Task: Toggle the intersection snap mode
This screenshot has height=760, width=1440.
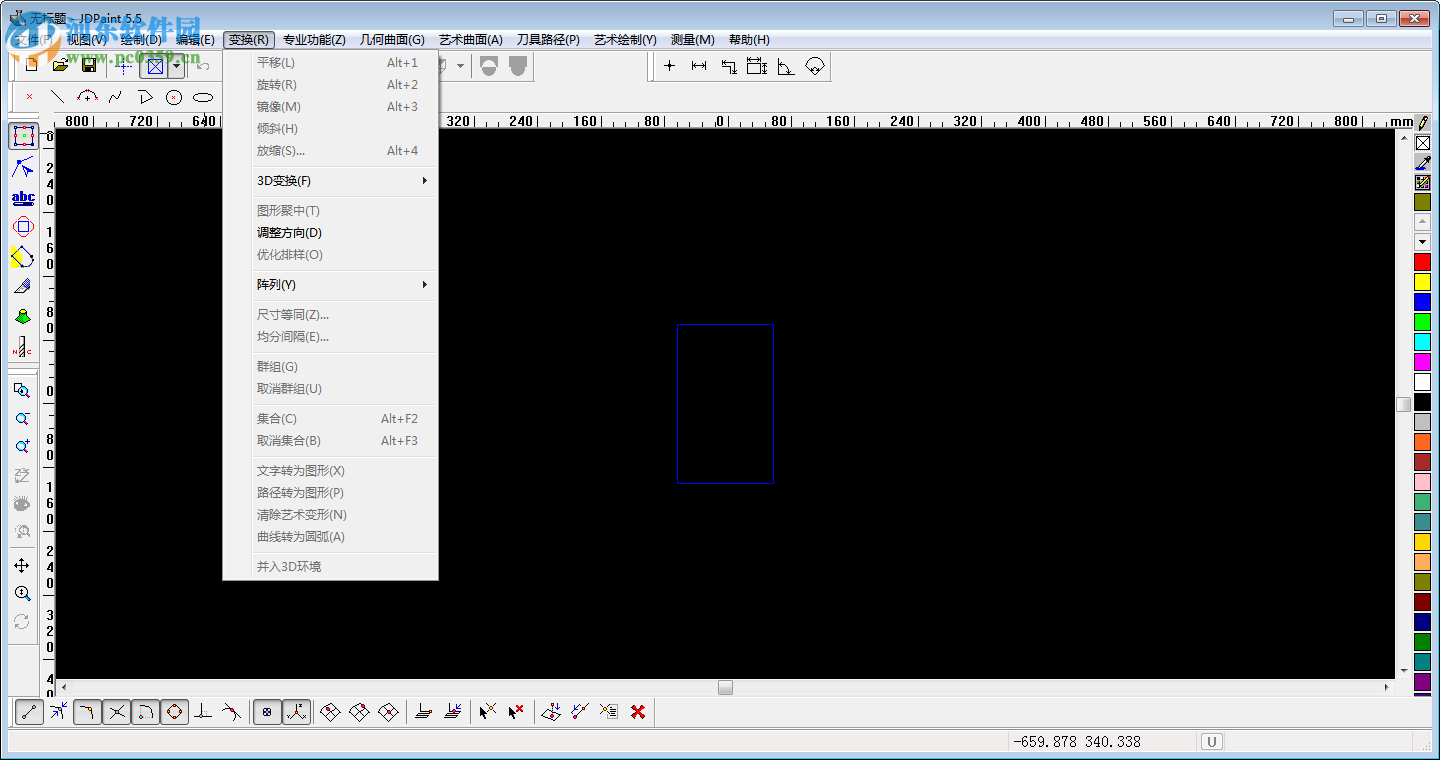Action: 116,711
